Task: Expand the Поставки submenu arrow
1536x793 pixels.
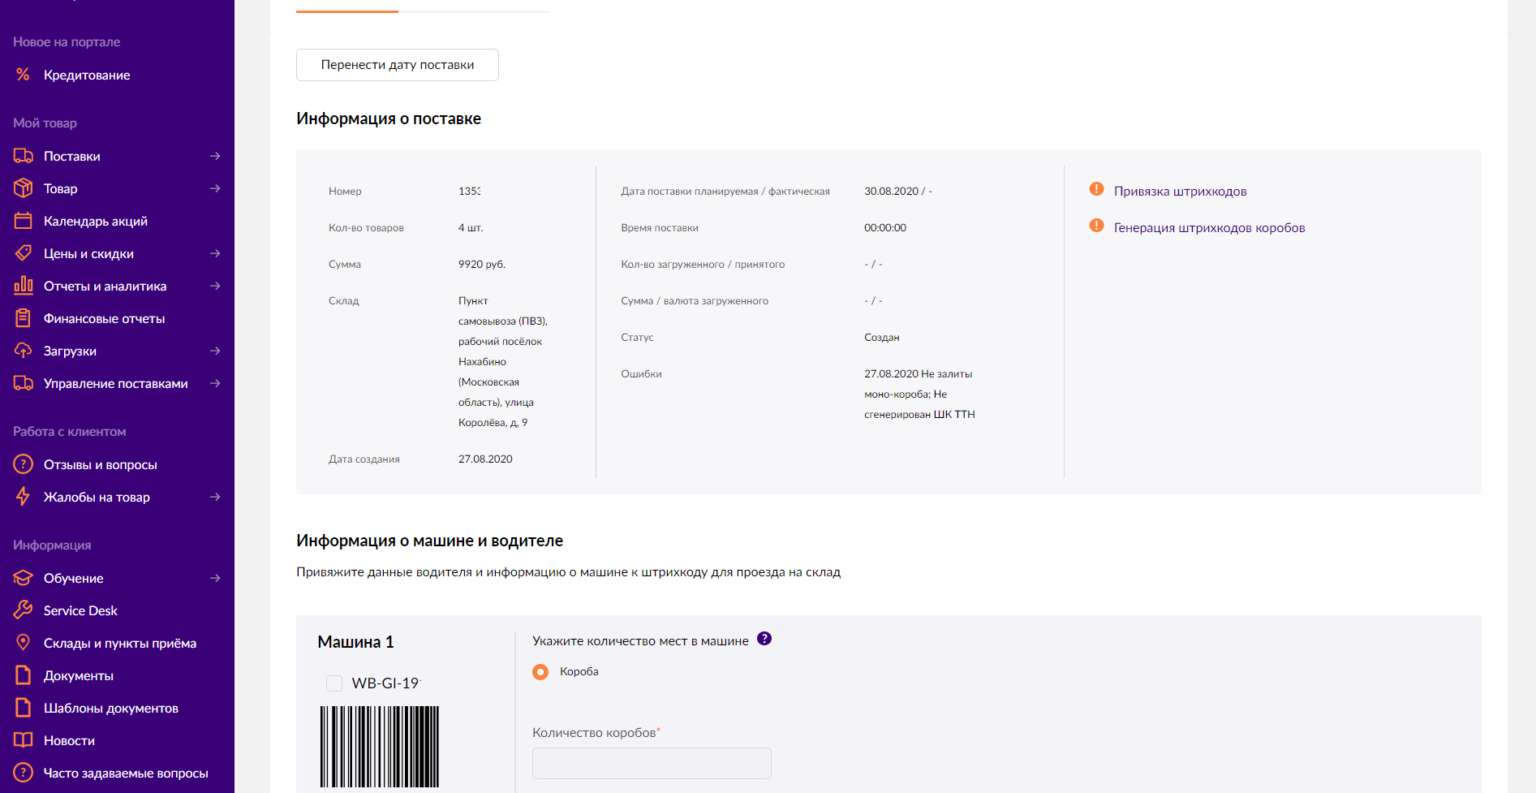Action: [215, 156]
